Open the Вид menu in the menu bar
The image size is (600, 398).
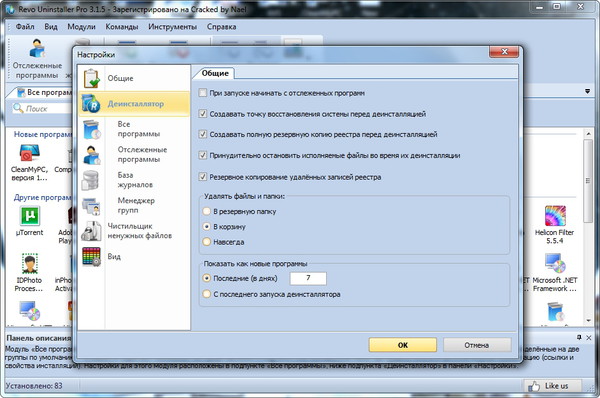click(x=51, y=27)
